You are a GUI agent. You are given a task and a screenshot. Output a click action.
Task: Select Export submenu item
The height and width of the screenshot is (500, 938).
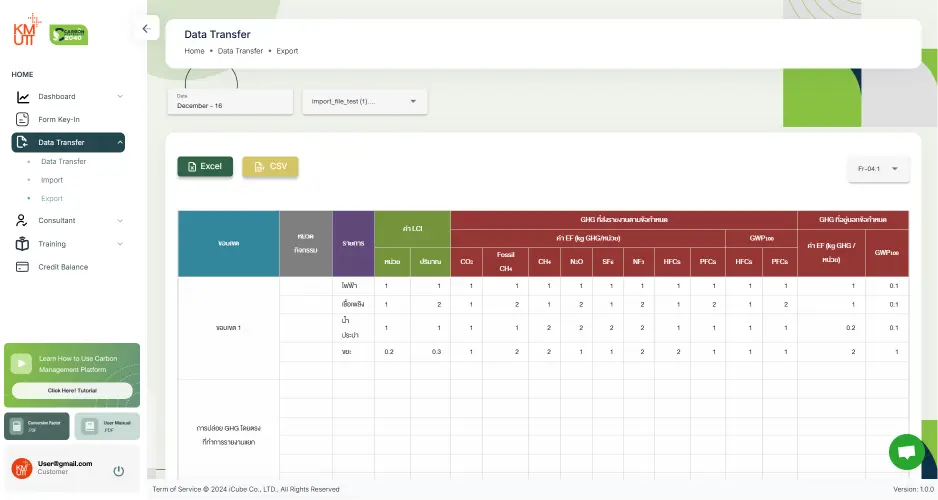point(52,199)
